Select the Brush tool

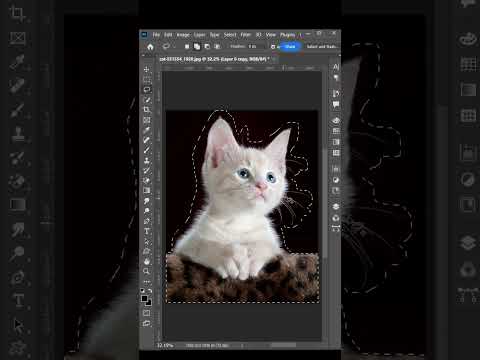(147, 150)
